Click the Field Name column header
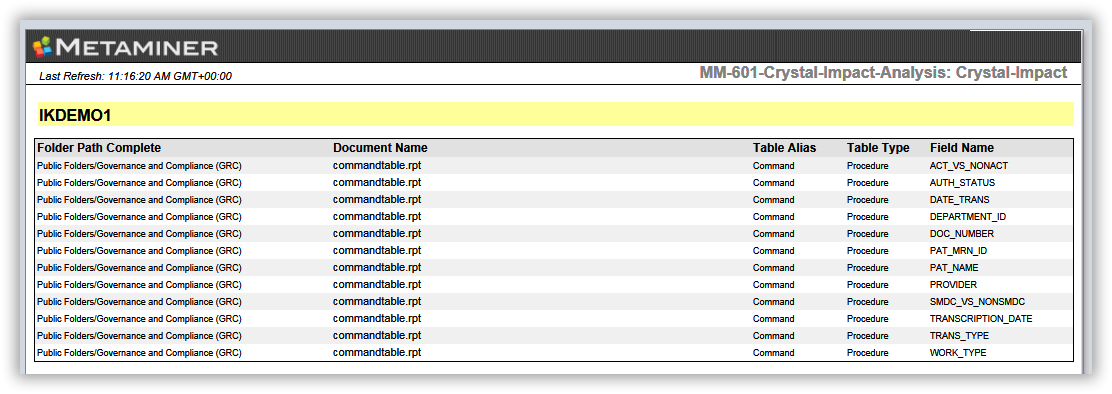1112x394 pixels. point(962,148)
